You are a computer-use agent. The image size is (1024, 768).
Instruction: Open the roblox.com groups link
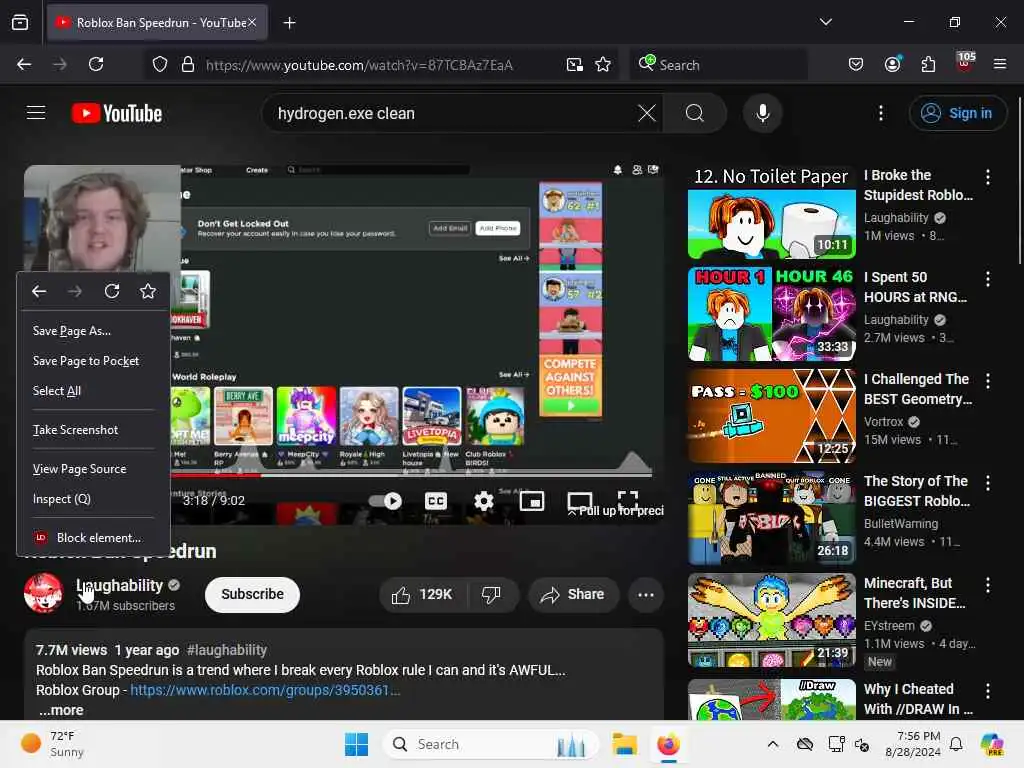tap(264, 690)
